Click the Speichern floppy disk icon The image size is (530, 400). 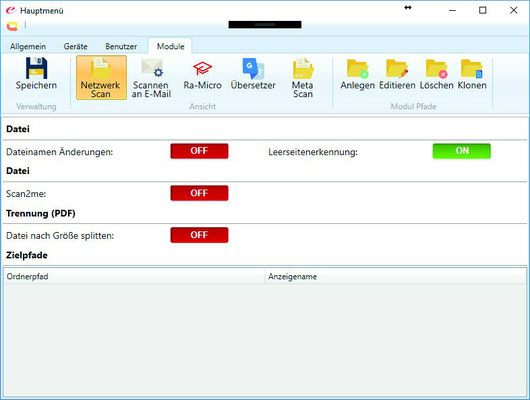[37, 68]
